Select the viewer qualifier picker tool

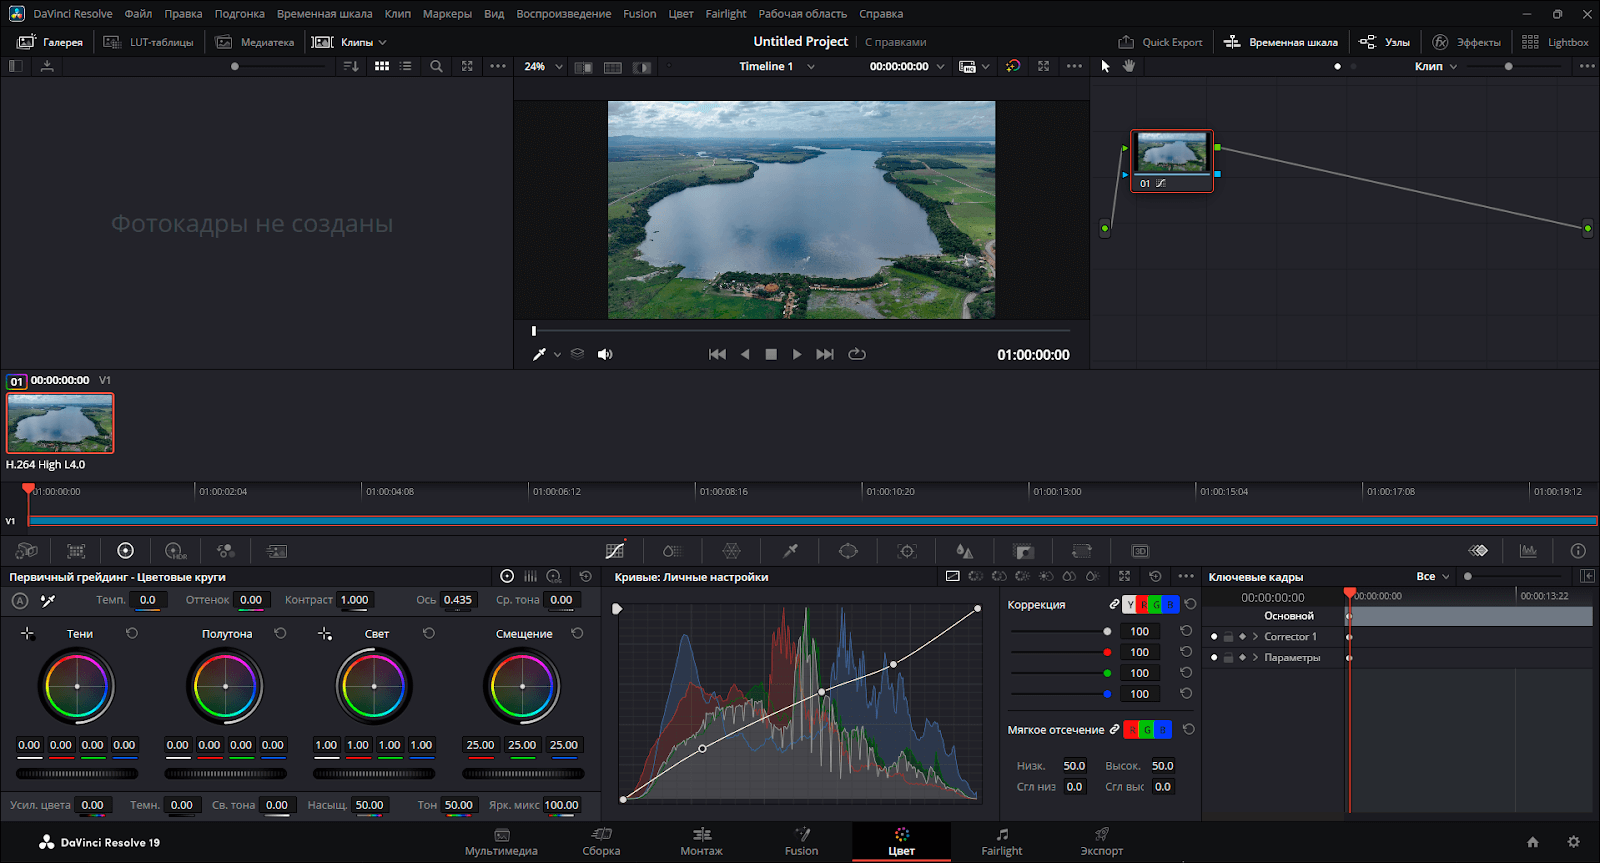[x=539, y=354]
